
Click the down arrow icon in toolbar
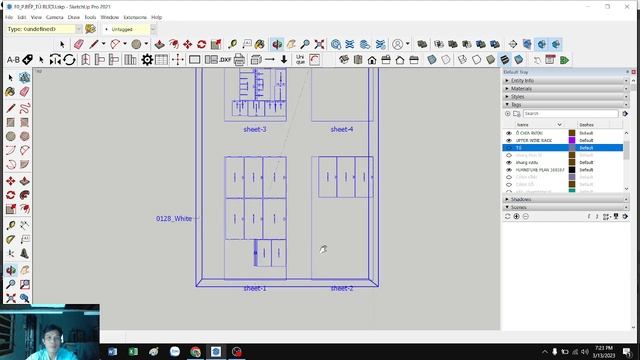tap(284, 60)
